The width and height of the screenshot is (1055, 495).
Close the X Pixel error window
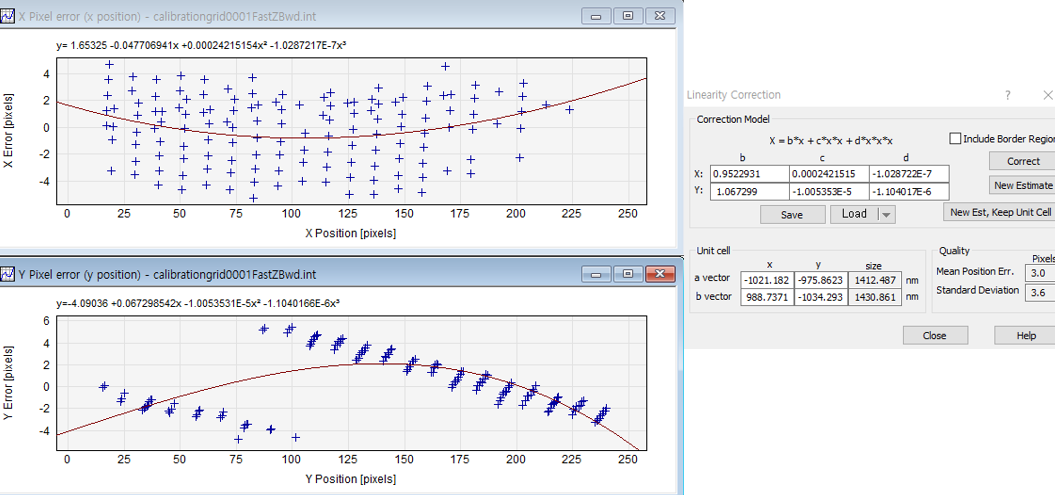659,15
